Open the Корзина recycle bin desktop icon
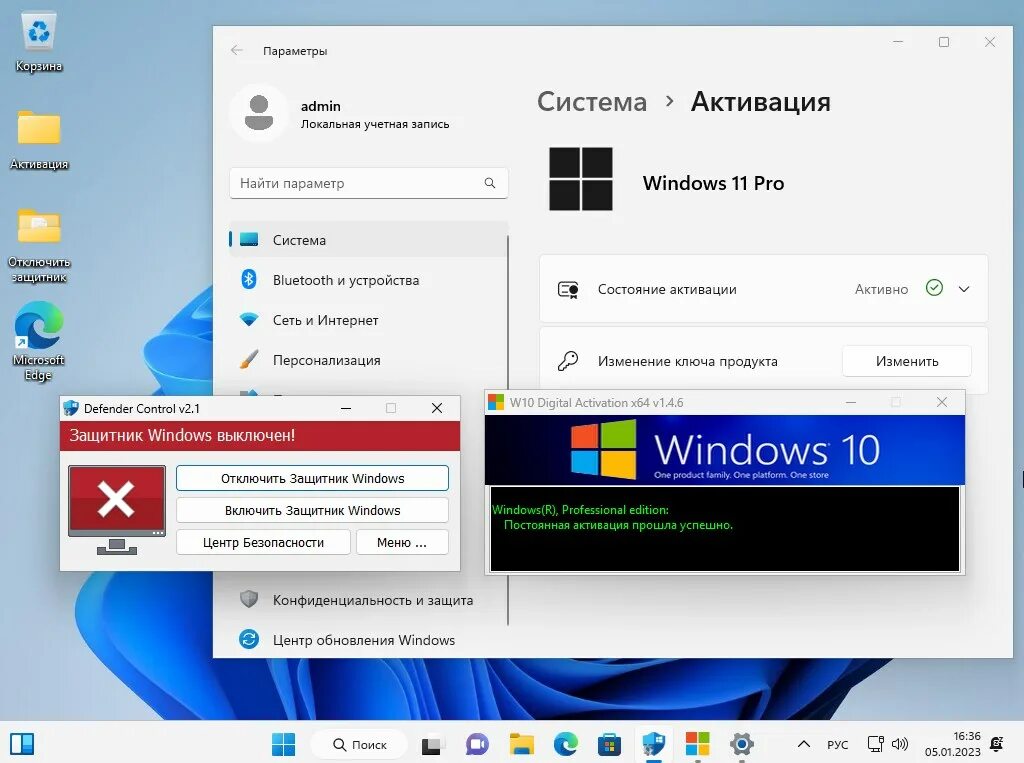This screenshot has height=763, width=1024. click(x=39, y=42)
